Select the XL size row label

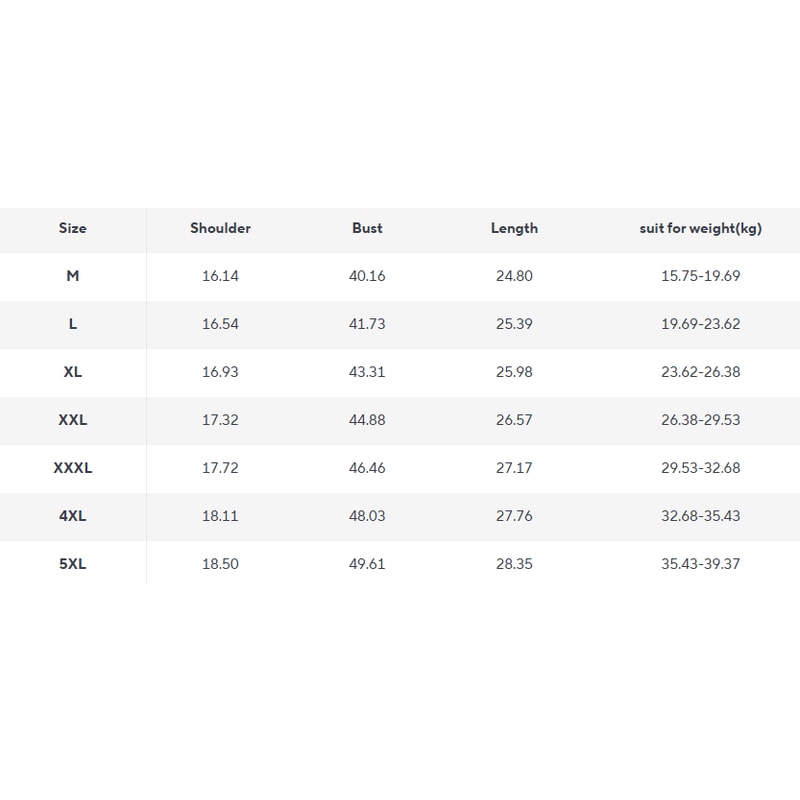tap(72, 372)
